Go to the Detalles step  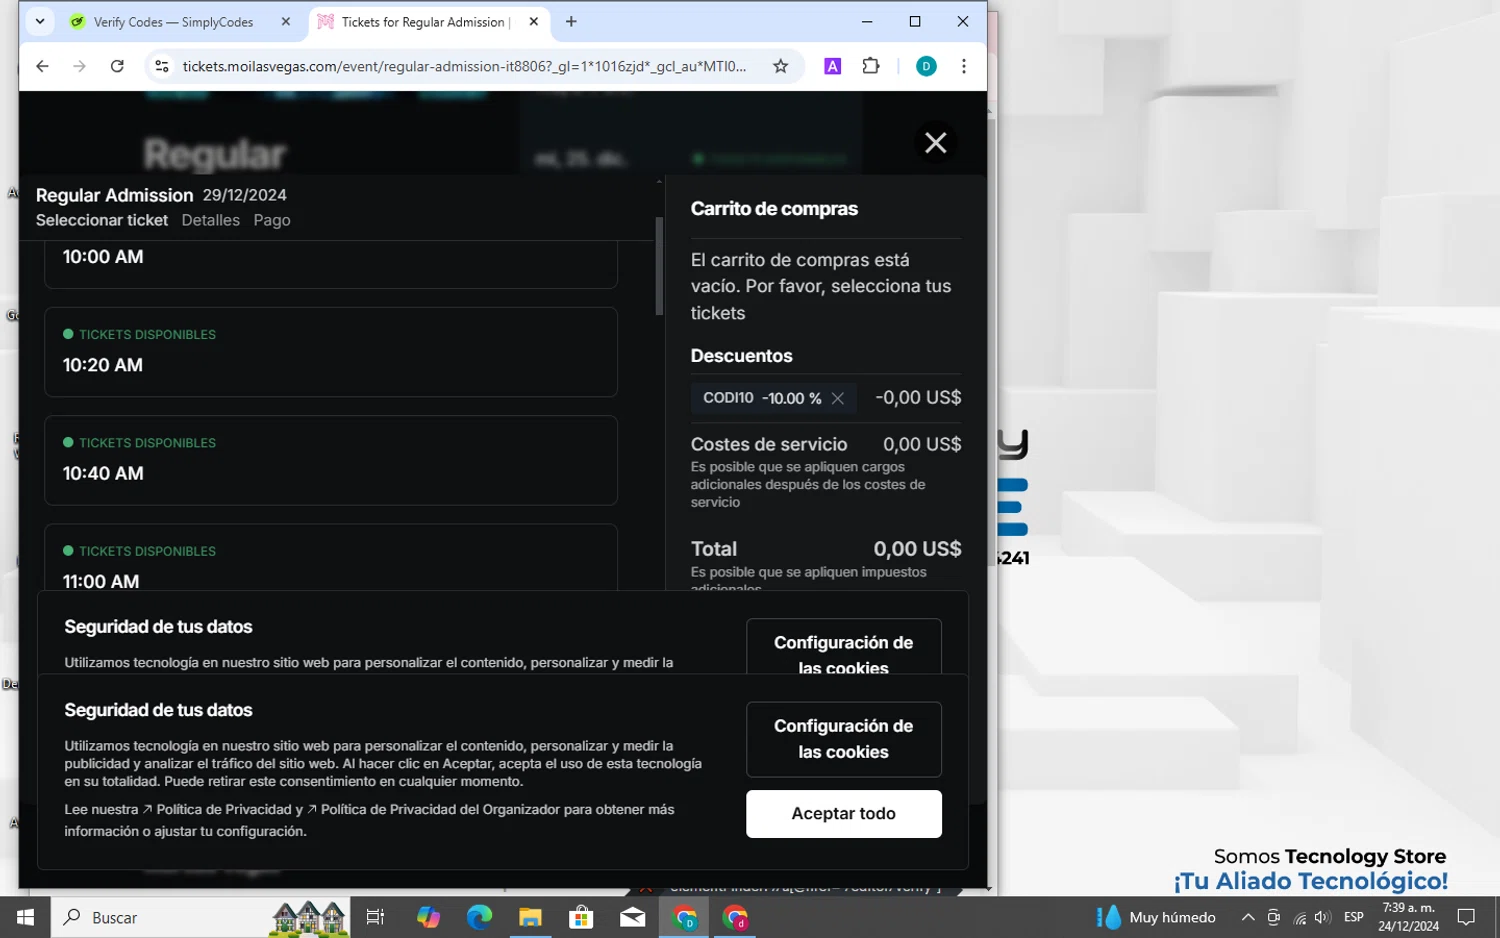click(x=211, y=220)
